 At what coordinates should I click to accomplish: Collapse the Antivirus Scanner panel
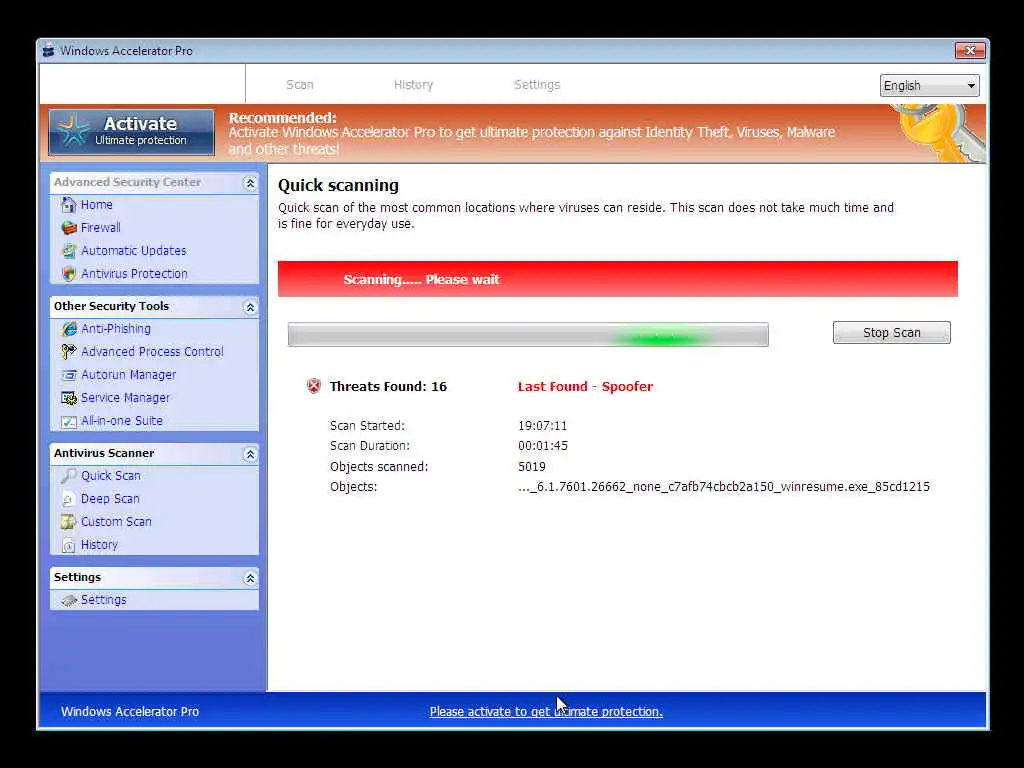(250, 454)
